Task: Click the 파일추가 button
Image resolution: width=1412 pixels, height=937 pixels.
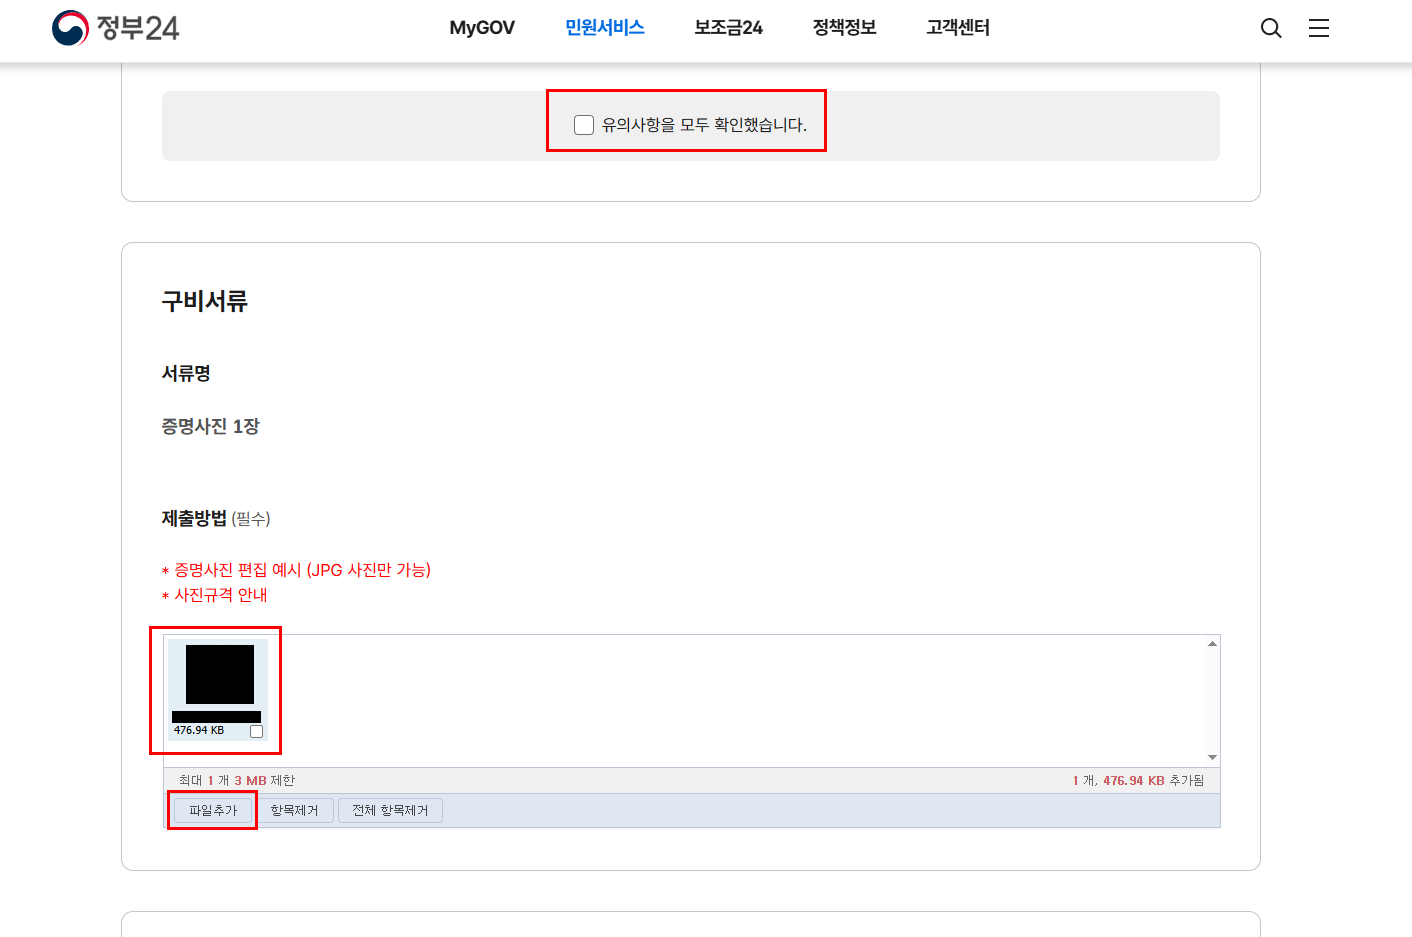Action: [213, 810]
